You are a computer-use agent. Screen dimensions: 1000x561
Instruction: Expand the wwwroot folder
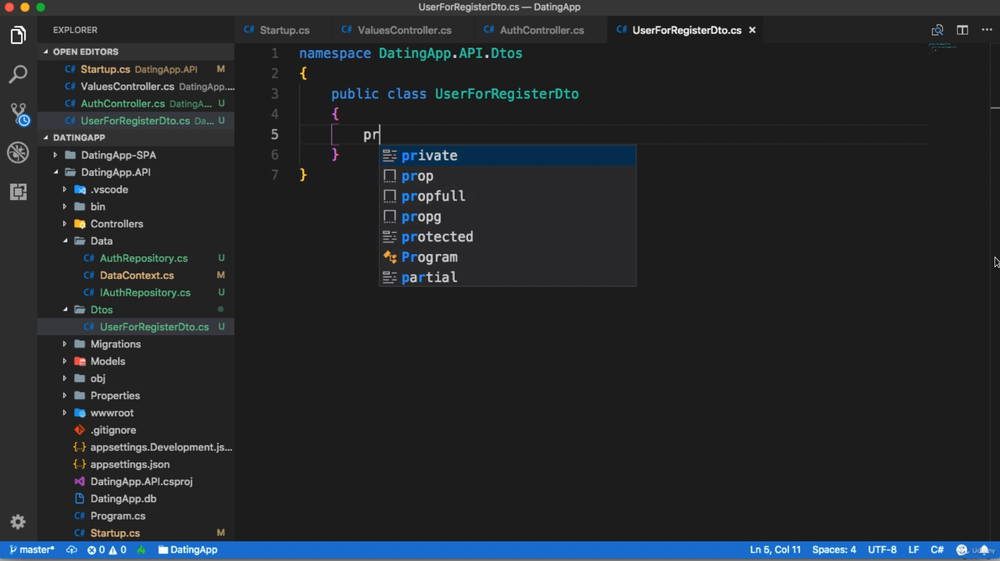click(x=136, y=413)
